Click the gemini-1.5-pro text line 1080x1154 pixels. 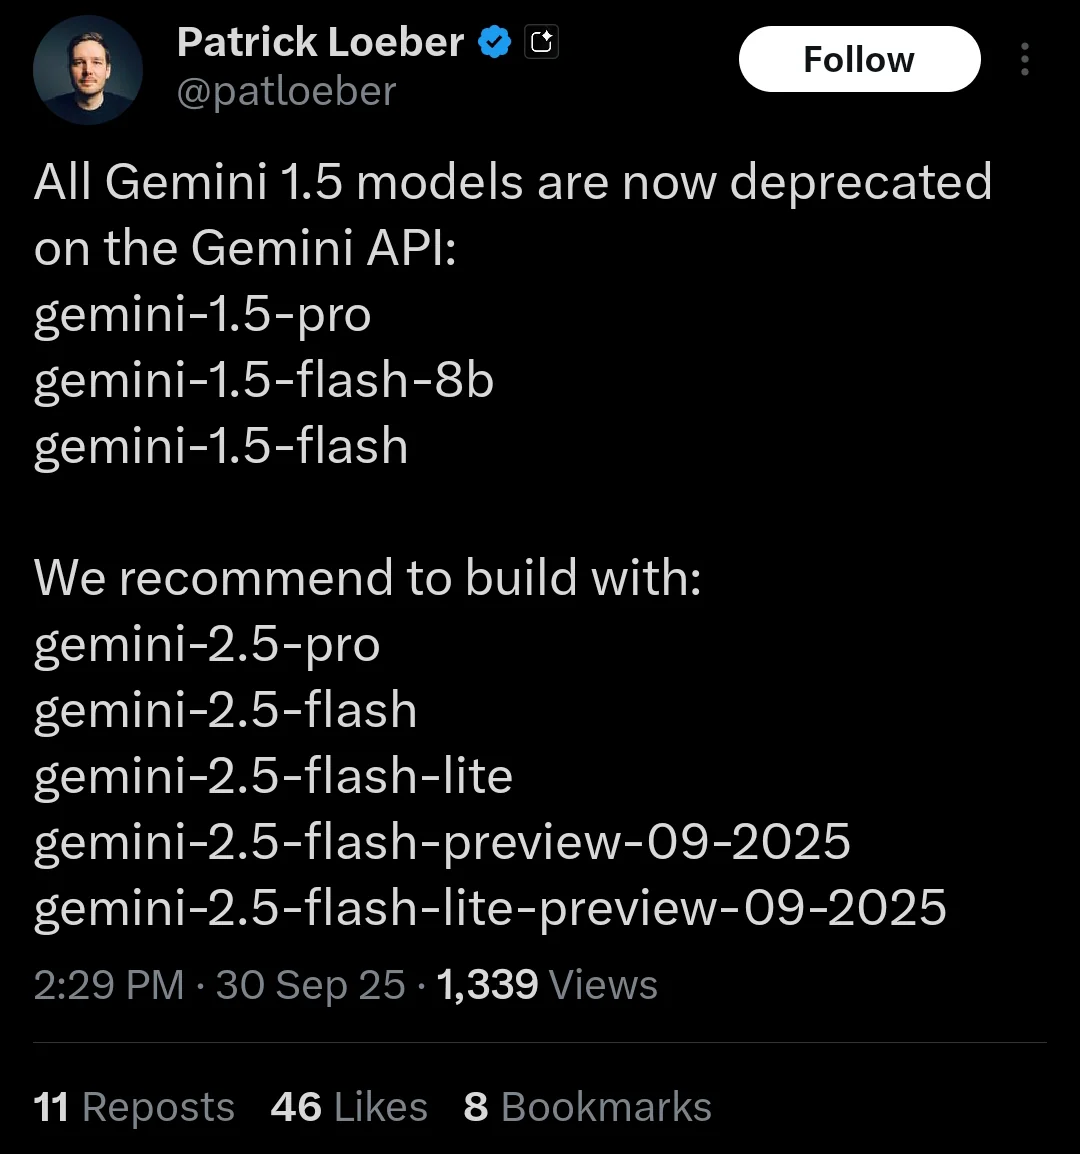pyautogui.click(x=203, y=315)
